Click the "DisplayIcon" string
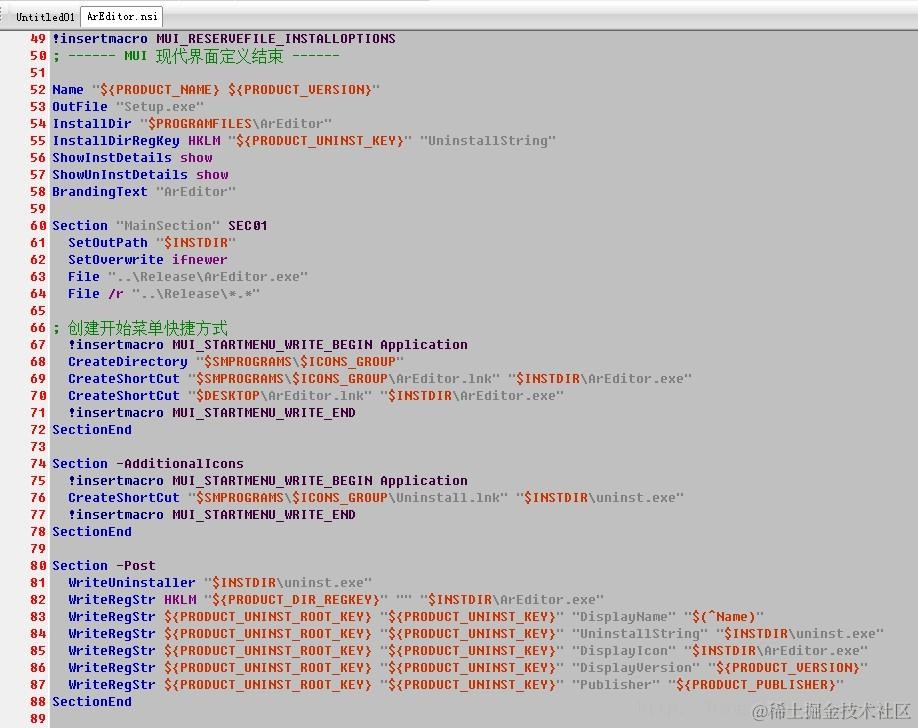Screen dimensions: 918x728 pos(624,650)
